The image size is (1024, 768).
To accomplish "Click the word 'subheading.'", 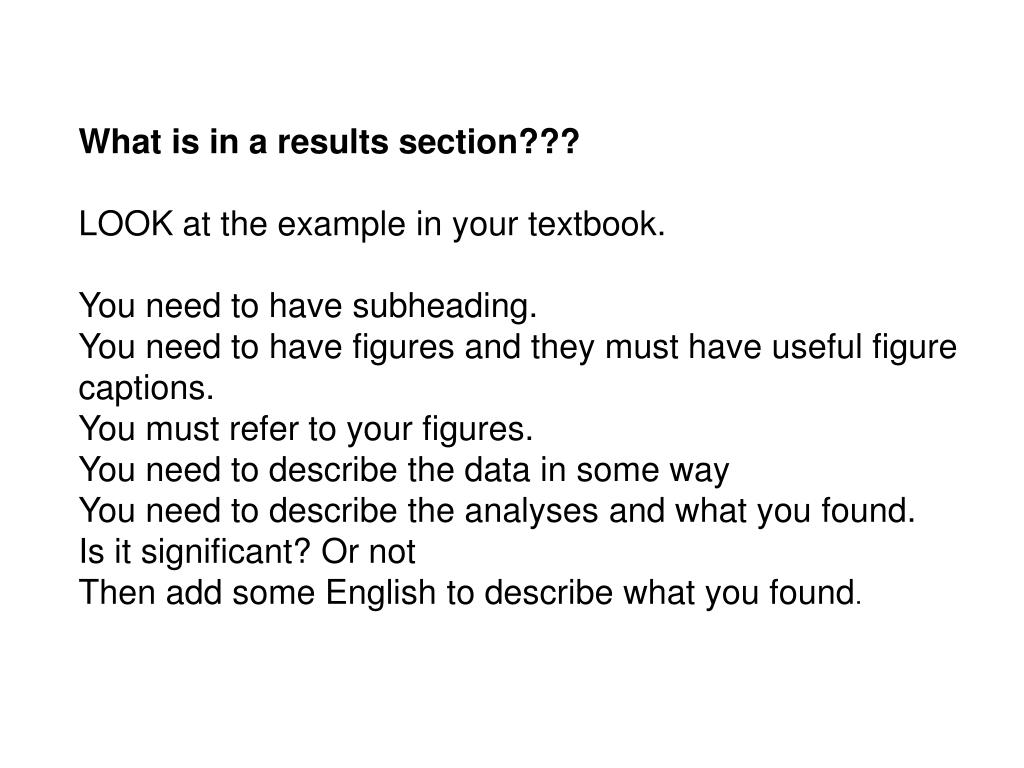I will coord(445,306).
